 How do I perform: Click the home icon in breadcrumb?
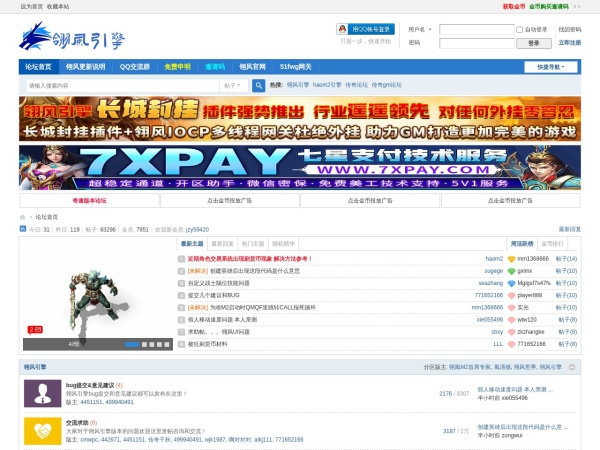point(22,217)
